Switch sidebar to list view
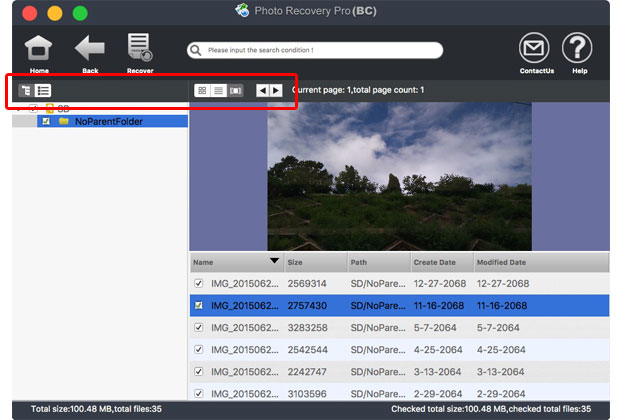This screenshot has height=420, width=620. pyautogui.click(x=43, y=91)
